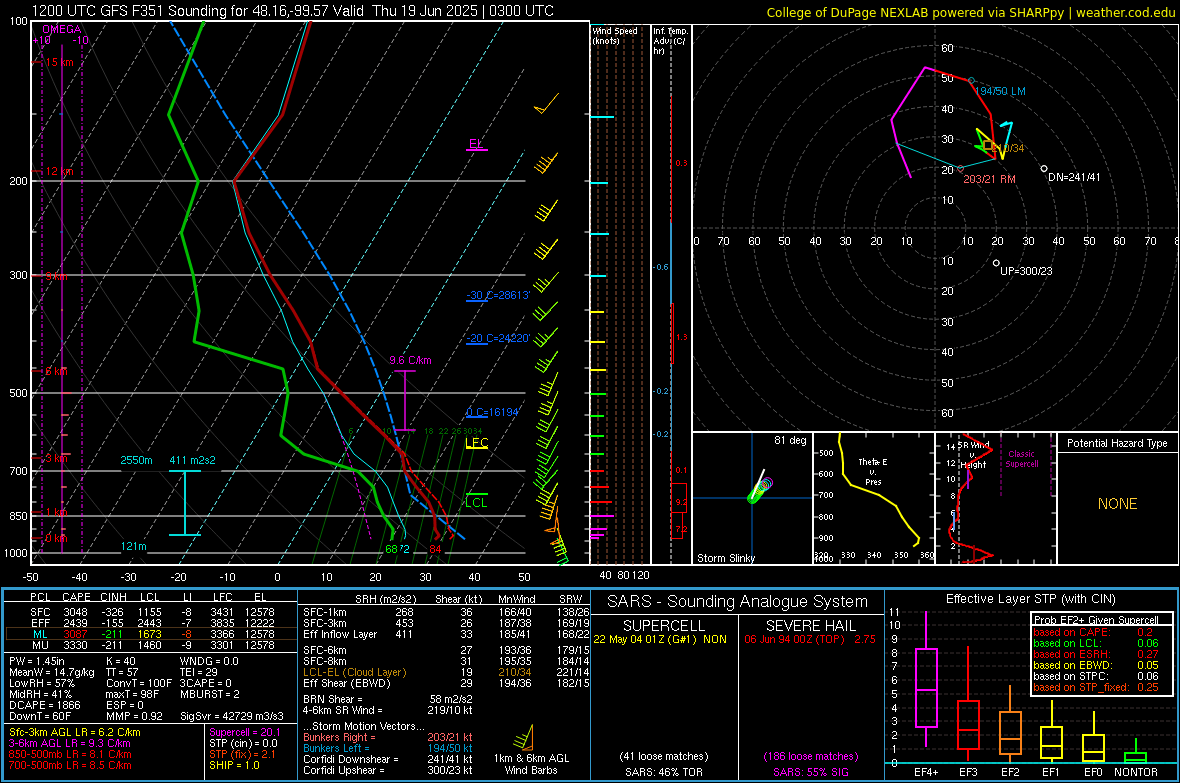Click the yellow LFC marker on the skew-T
This screenshot has height=783, width=1180.
[476, 443]
